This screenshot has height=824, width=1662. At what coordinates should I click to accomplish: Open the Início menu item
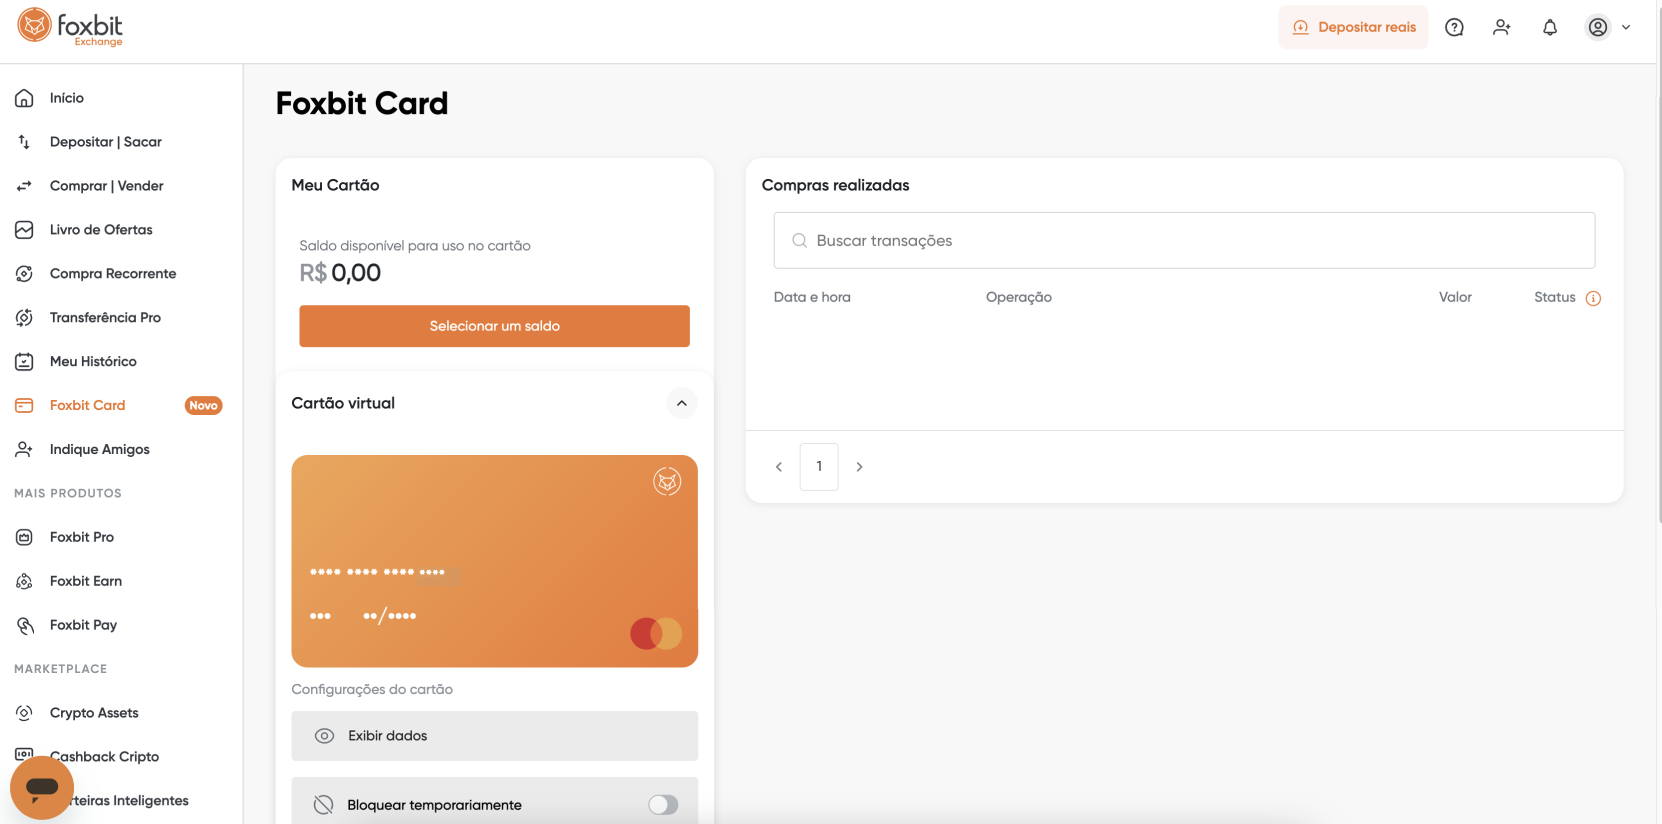pos(67,98)
